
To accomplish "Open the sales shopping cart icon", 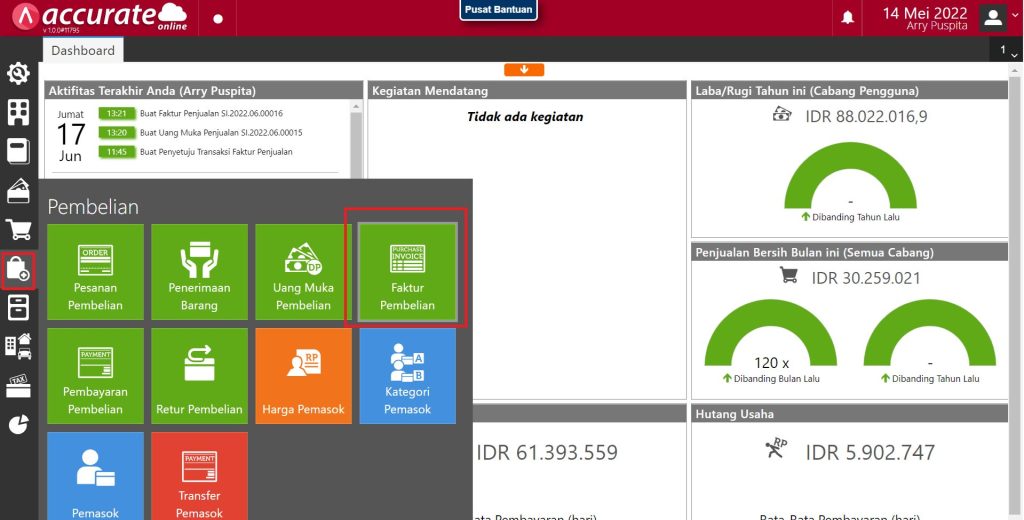I will pyautogui.click(x=18, y=229).
